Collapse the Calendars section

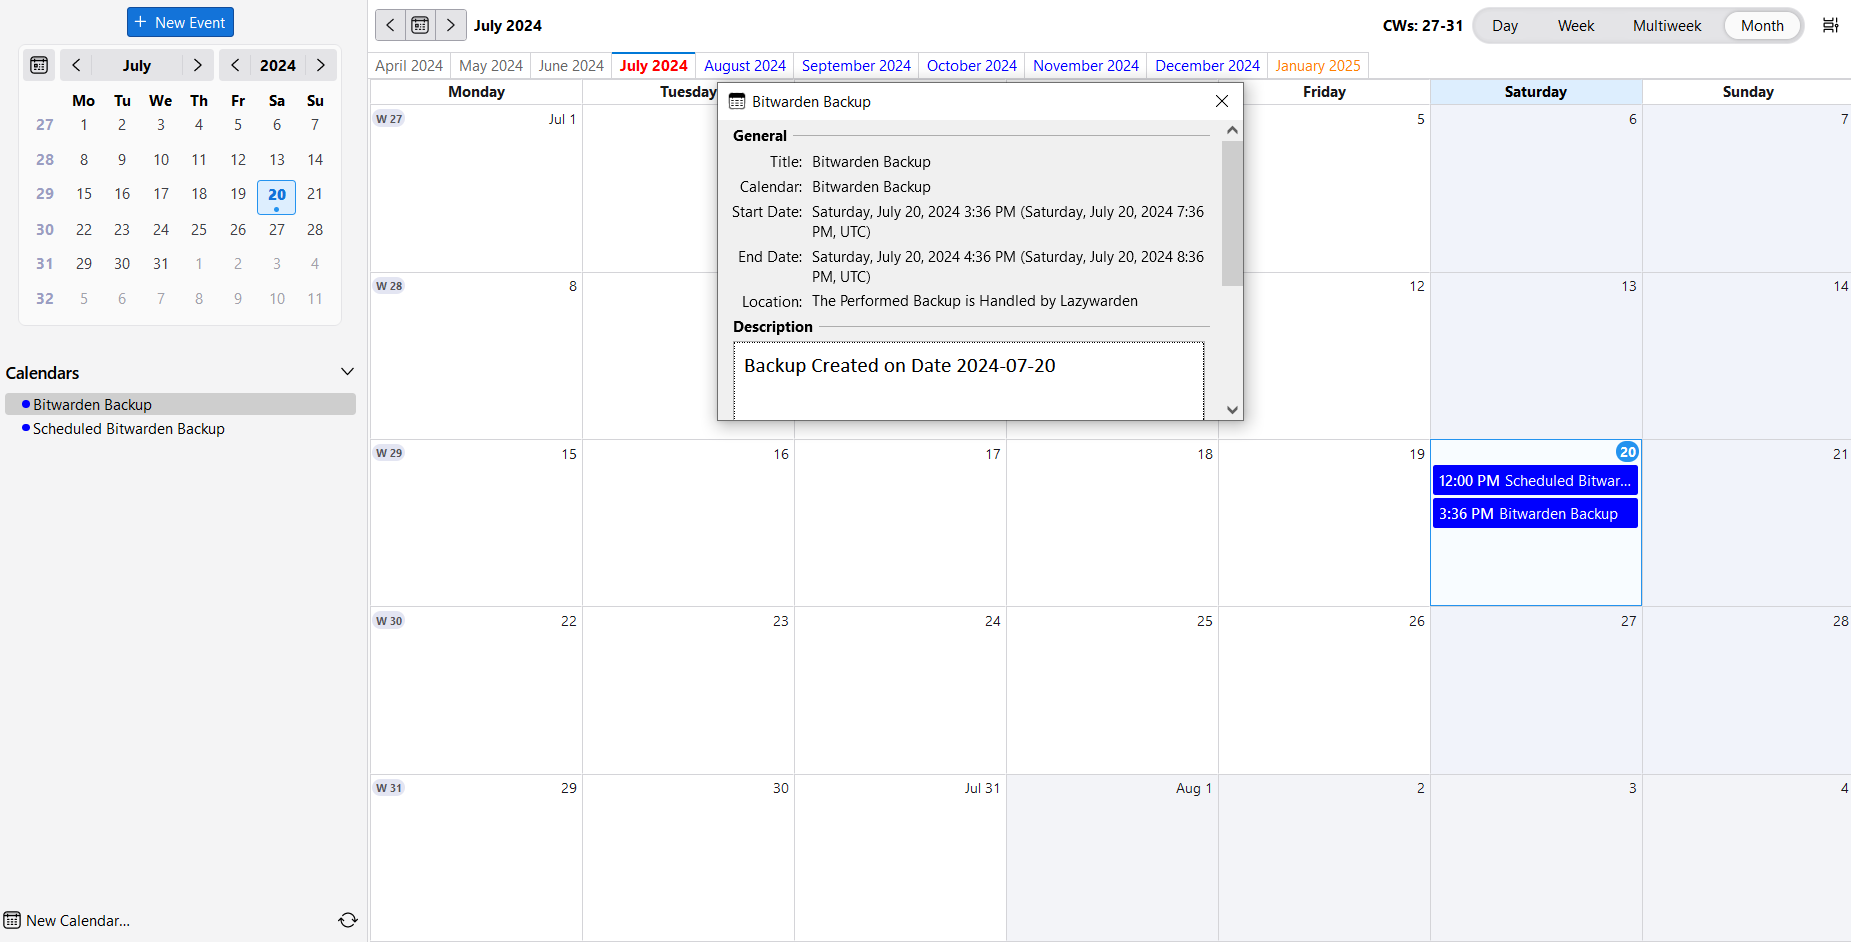347,372
